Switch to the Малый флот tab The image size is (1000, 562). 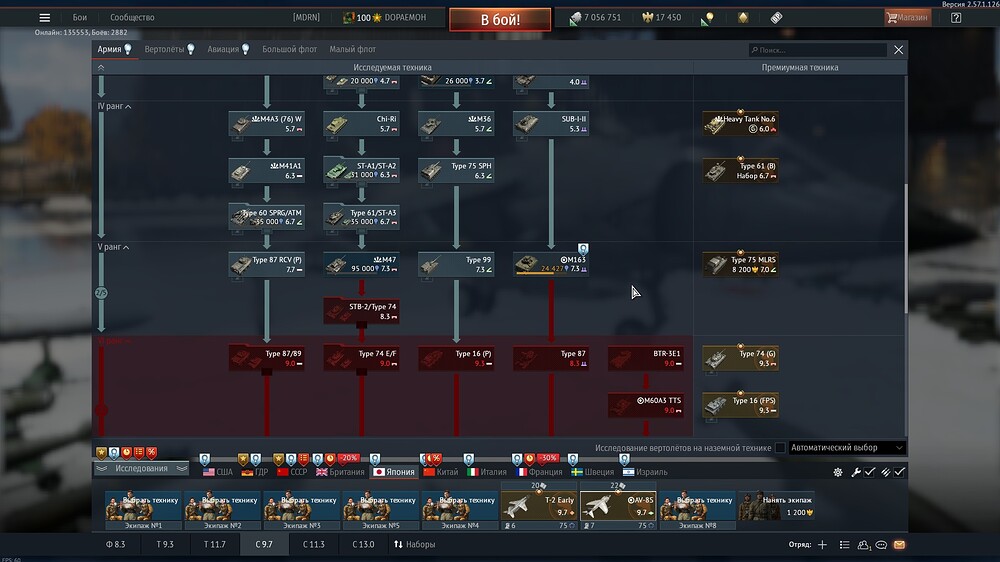(353, 49)
